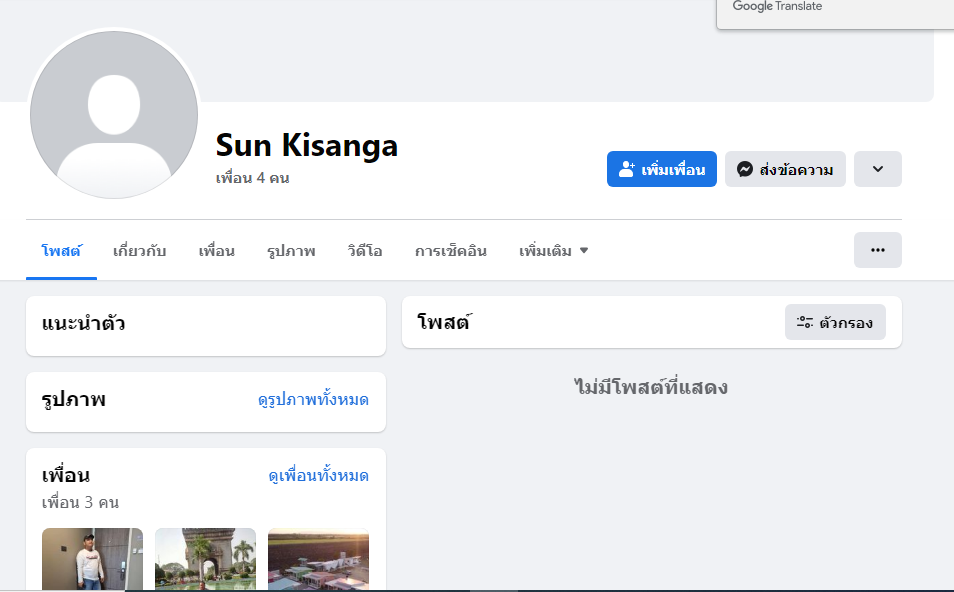
Task: Click the ไม่มีโพสต์ที่แสดง message
Action: (x=651, y=387)
